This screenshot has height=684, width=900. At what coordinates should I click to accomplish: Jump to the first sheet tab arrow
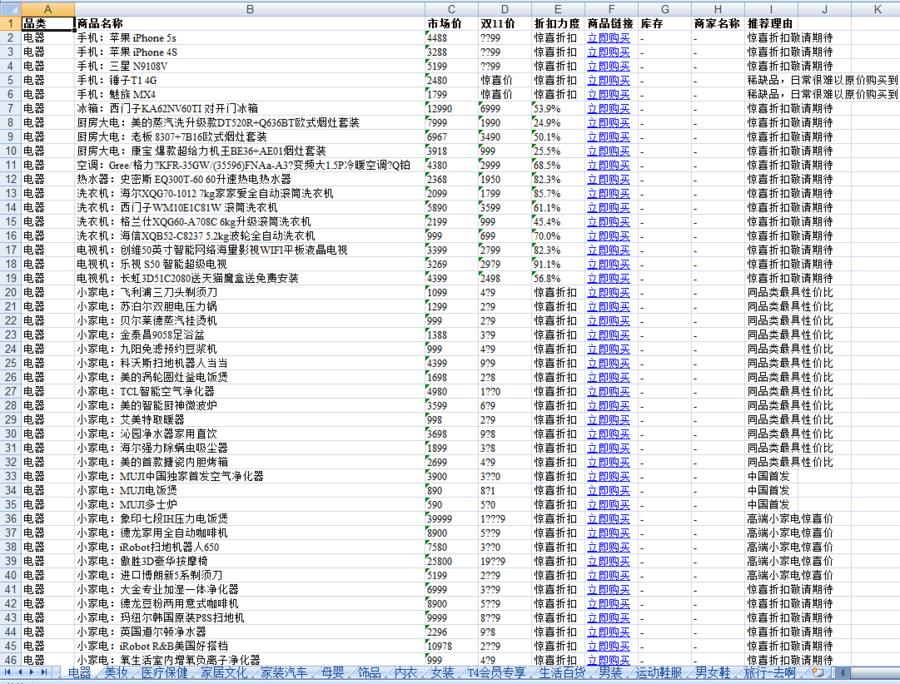tap(8, 672)
